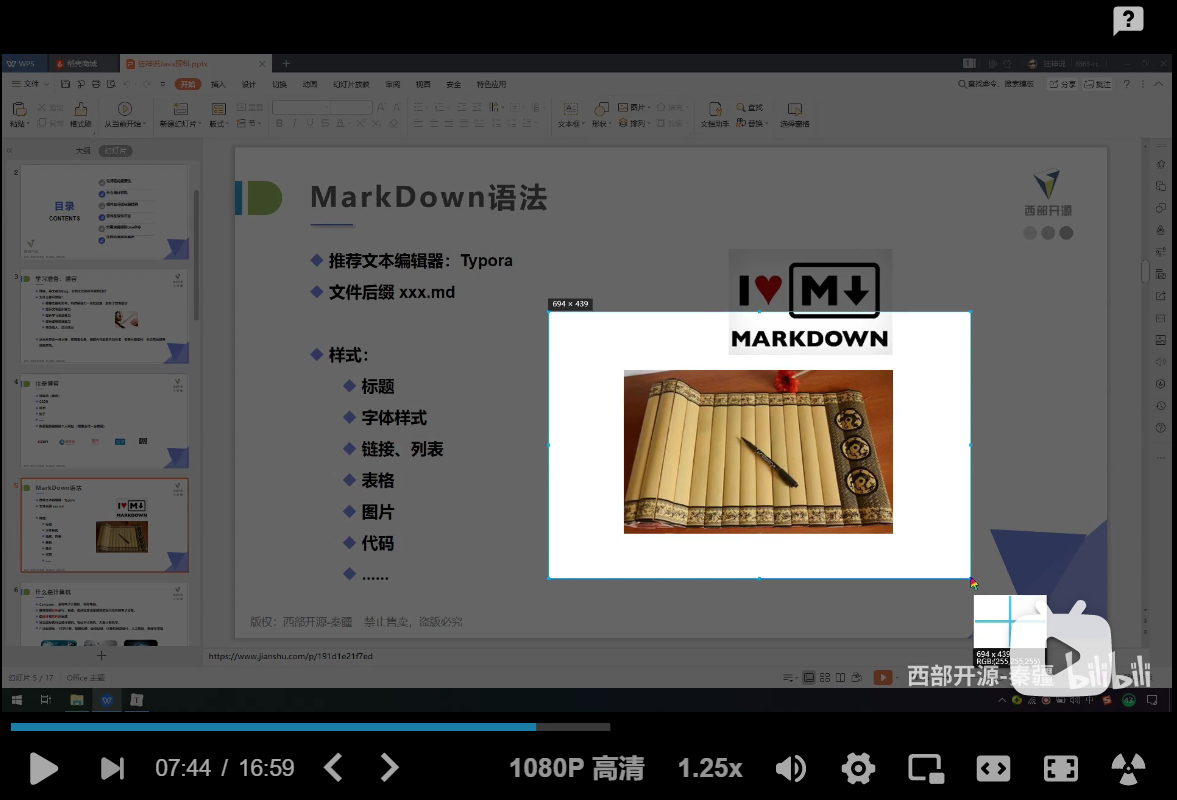The image size is (1177, 800).
Task: Open File Explorer from taskbar
Action: pyautogui.click(x=77, y=700)
